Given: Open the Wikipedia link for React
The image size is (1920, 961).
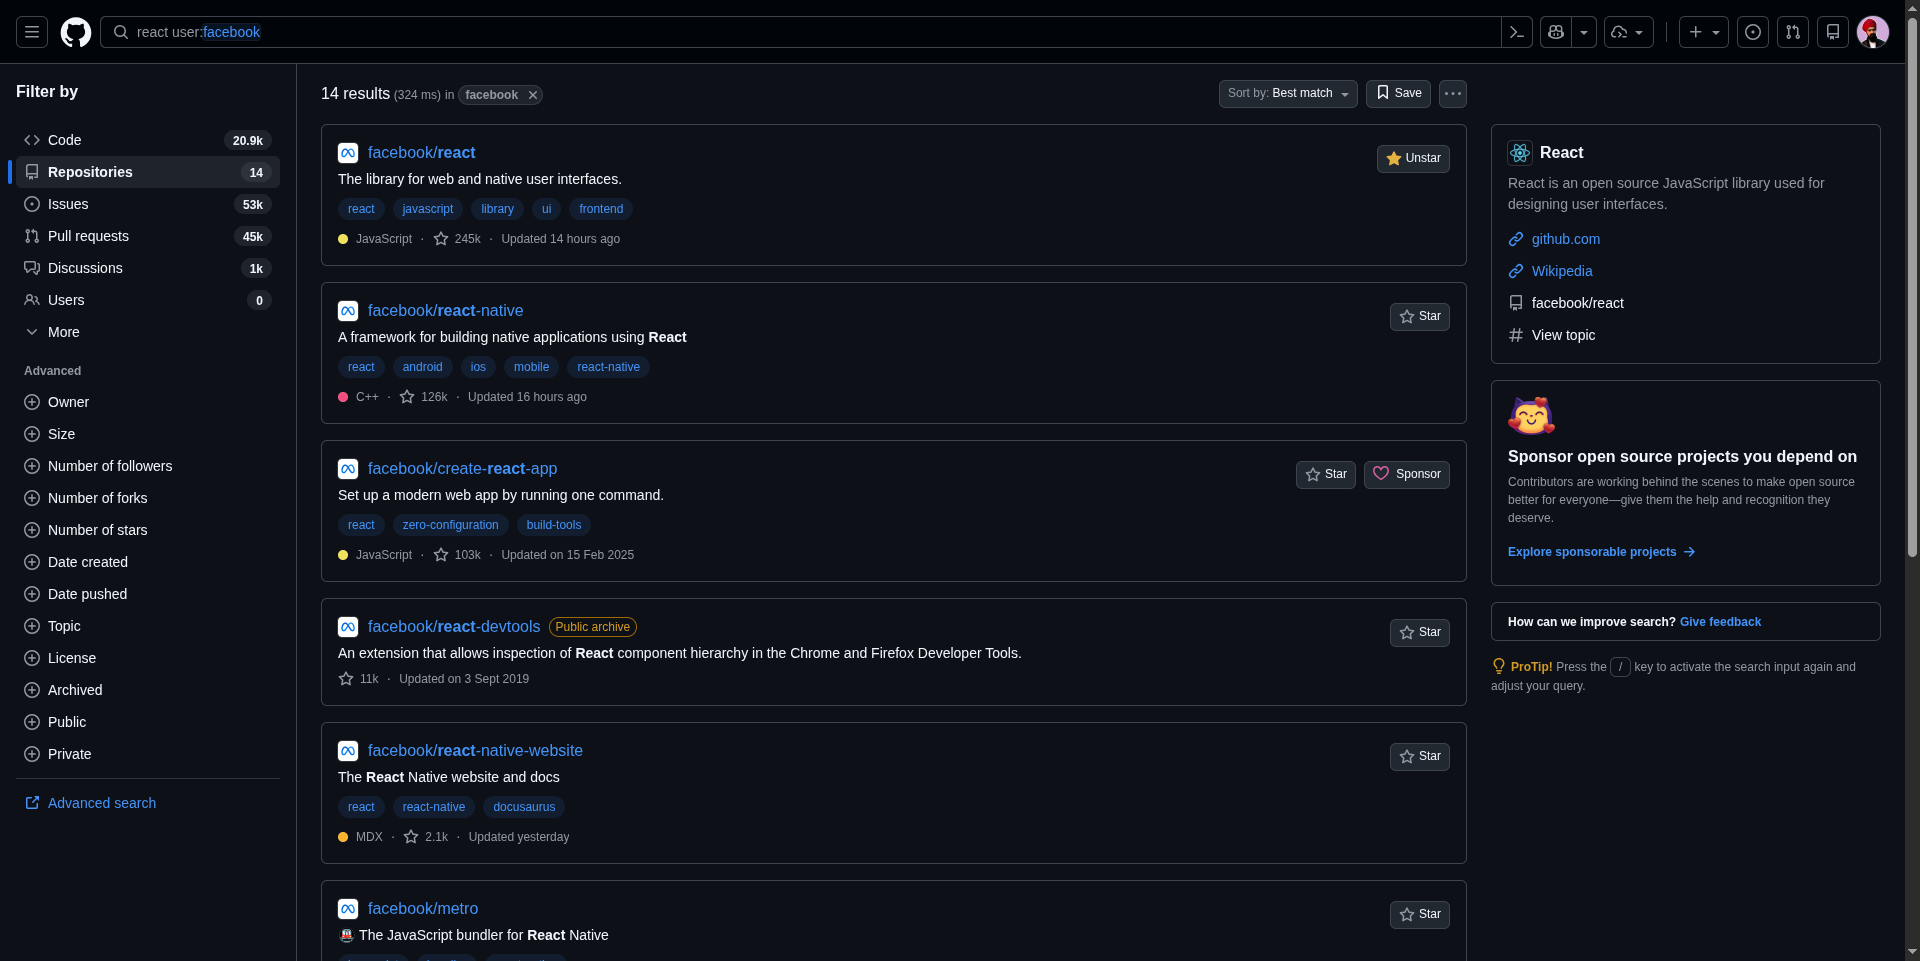Looking at the screenshot, I should point(1562,271).
